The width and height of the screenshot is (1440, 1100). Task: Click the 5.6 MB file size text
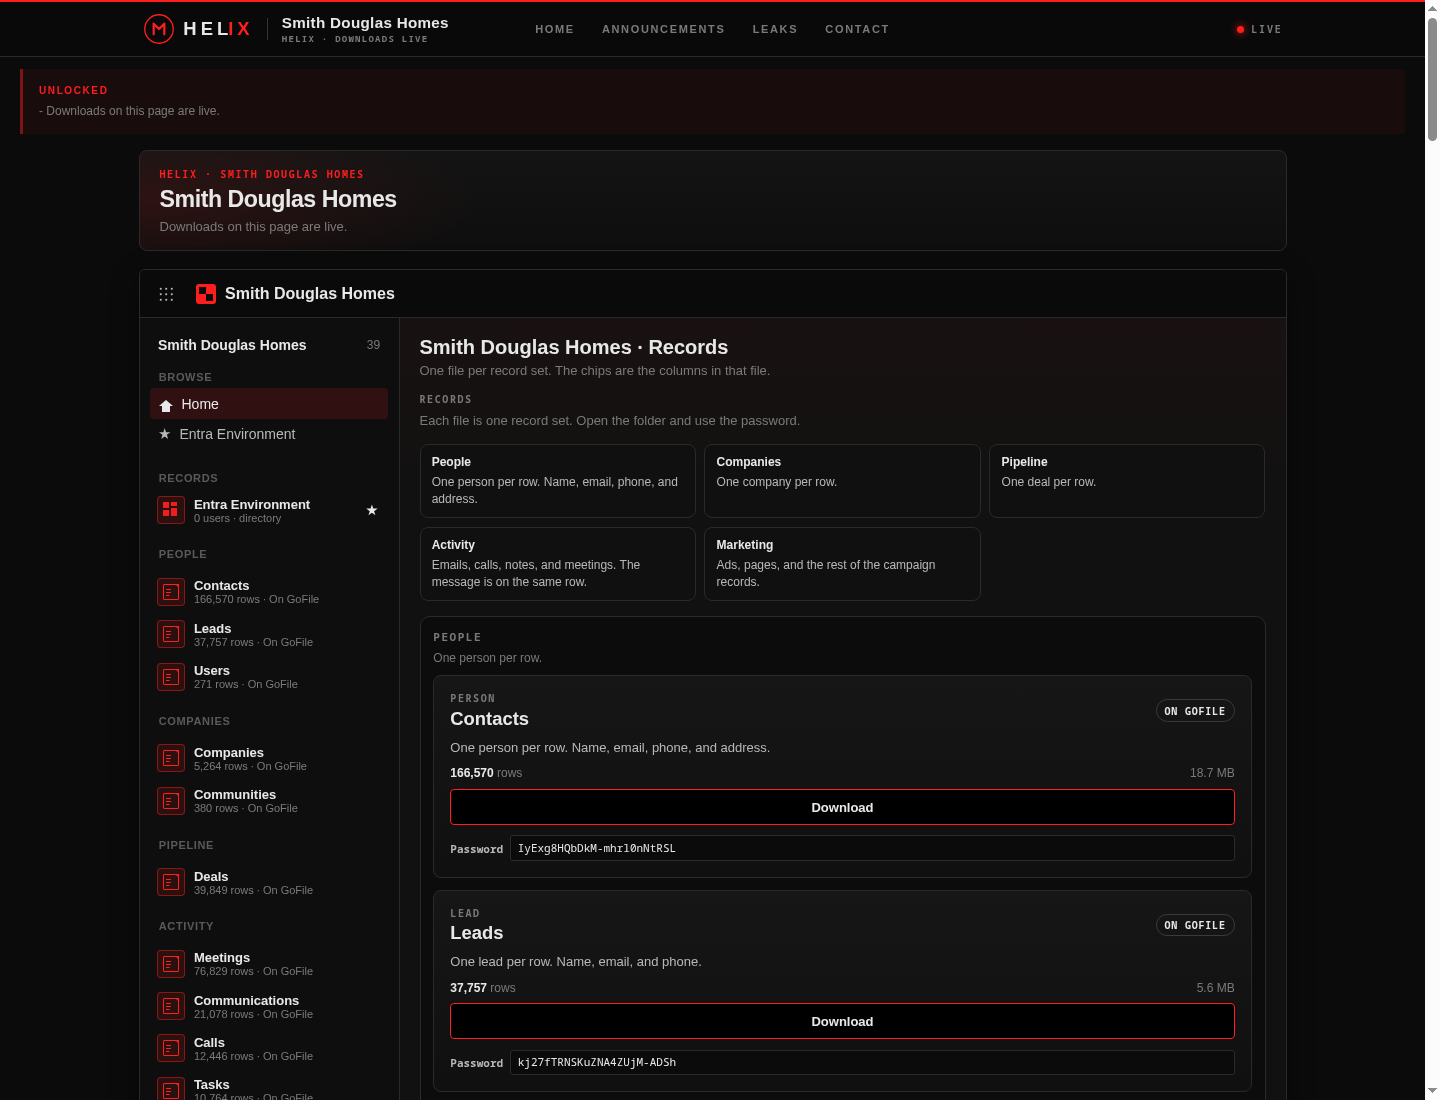pyautogui.click(x=1215, y=988)
